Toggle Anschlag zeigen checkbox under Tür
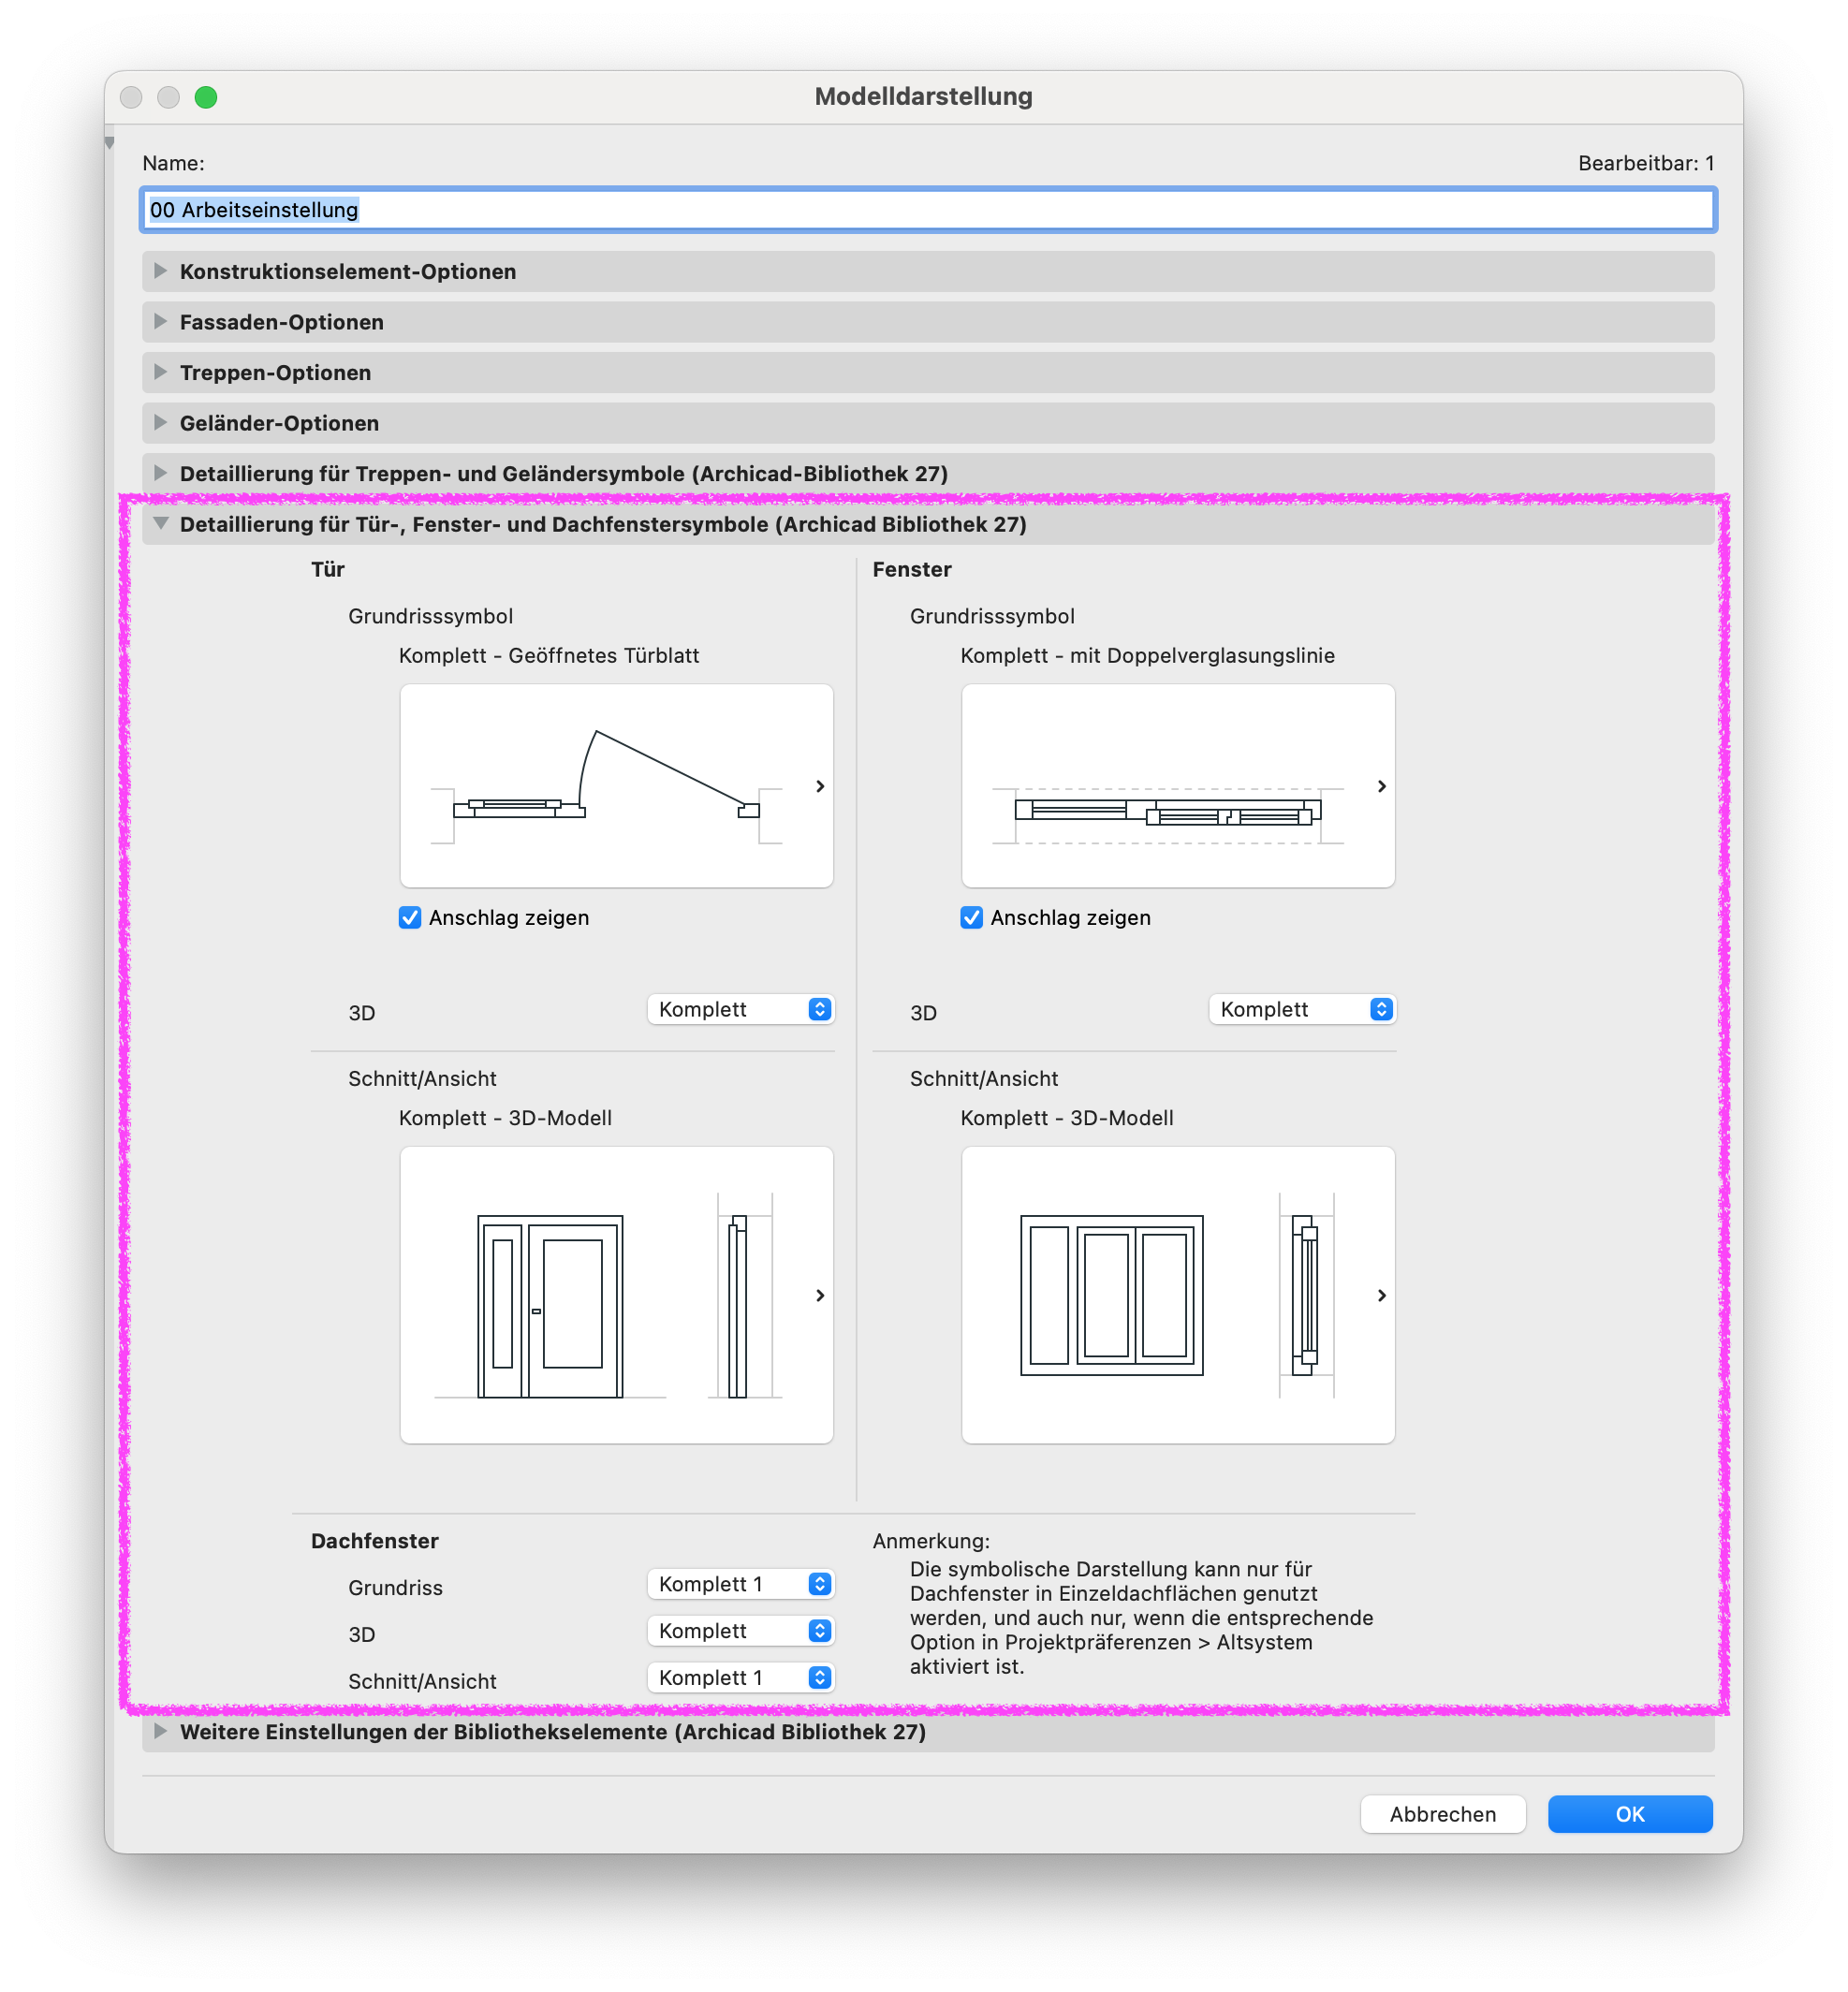 [x=410, y=918]
